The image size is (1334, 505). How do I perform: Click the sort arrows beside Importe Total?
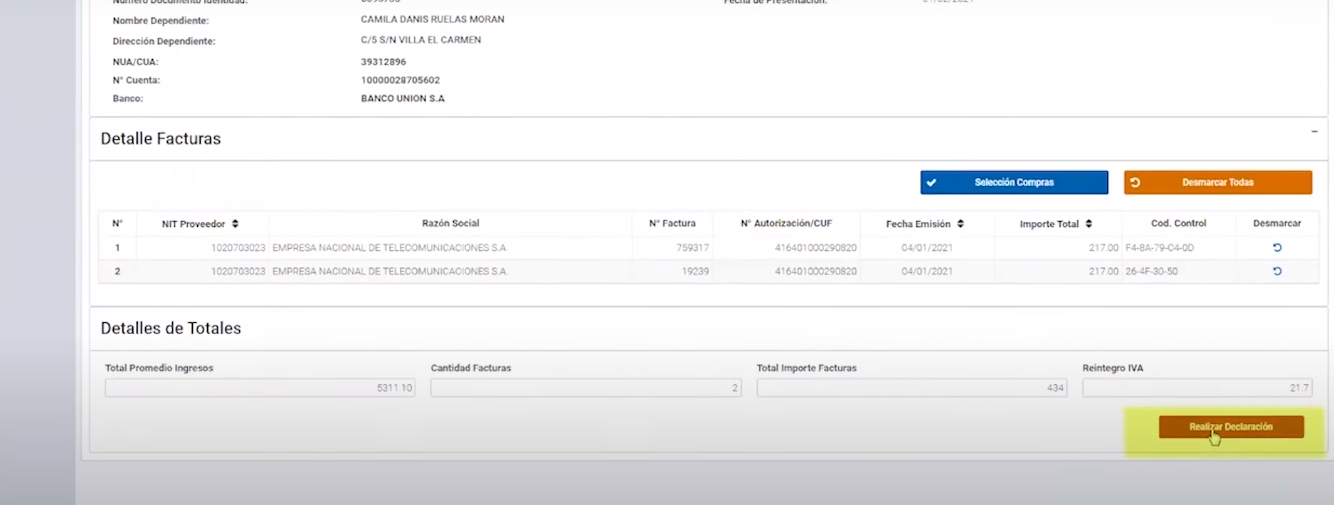pyautogui.click(x=1088, y=224)
